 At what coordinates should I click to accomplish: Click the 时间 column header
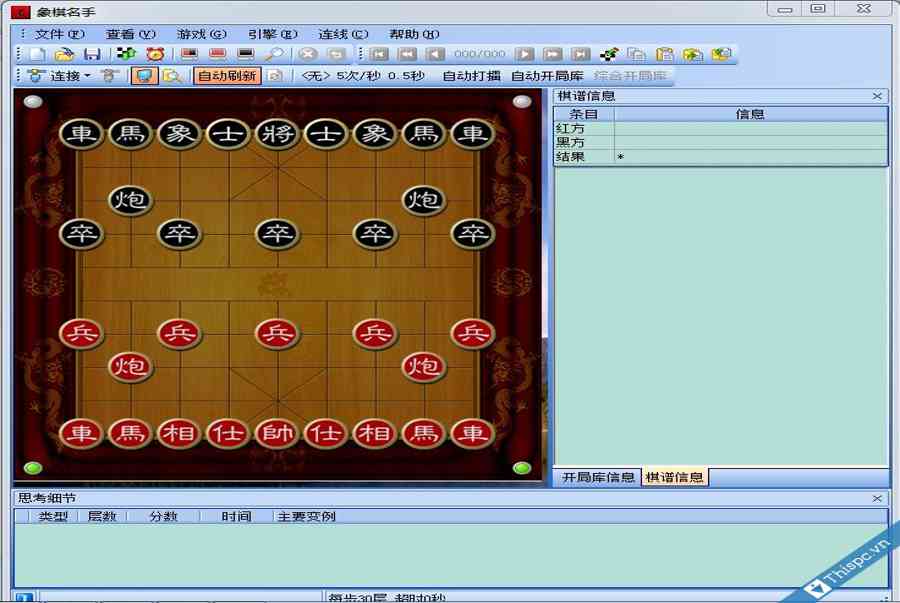(x=236, y=516)
